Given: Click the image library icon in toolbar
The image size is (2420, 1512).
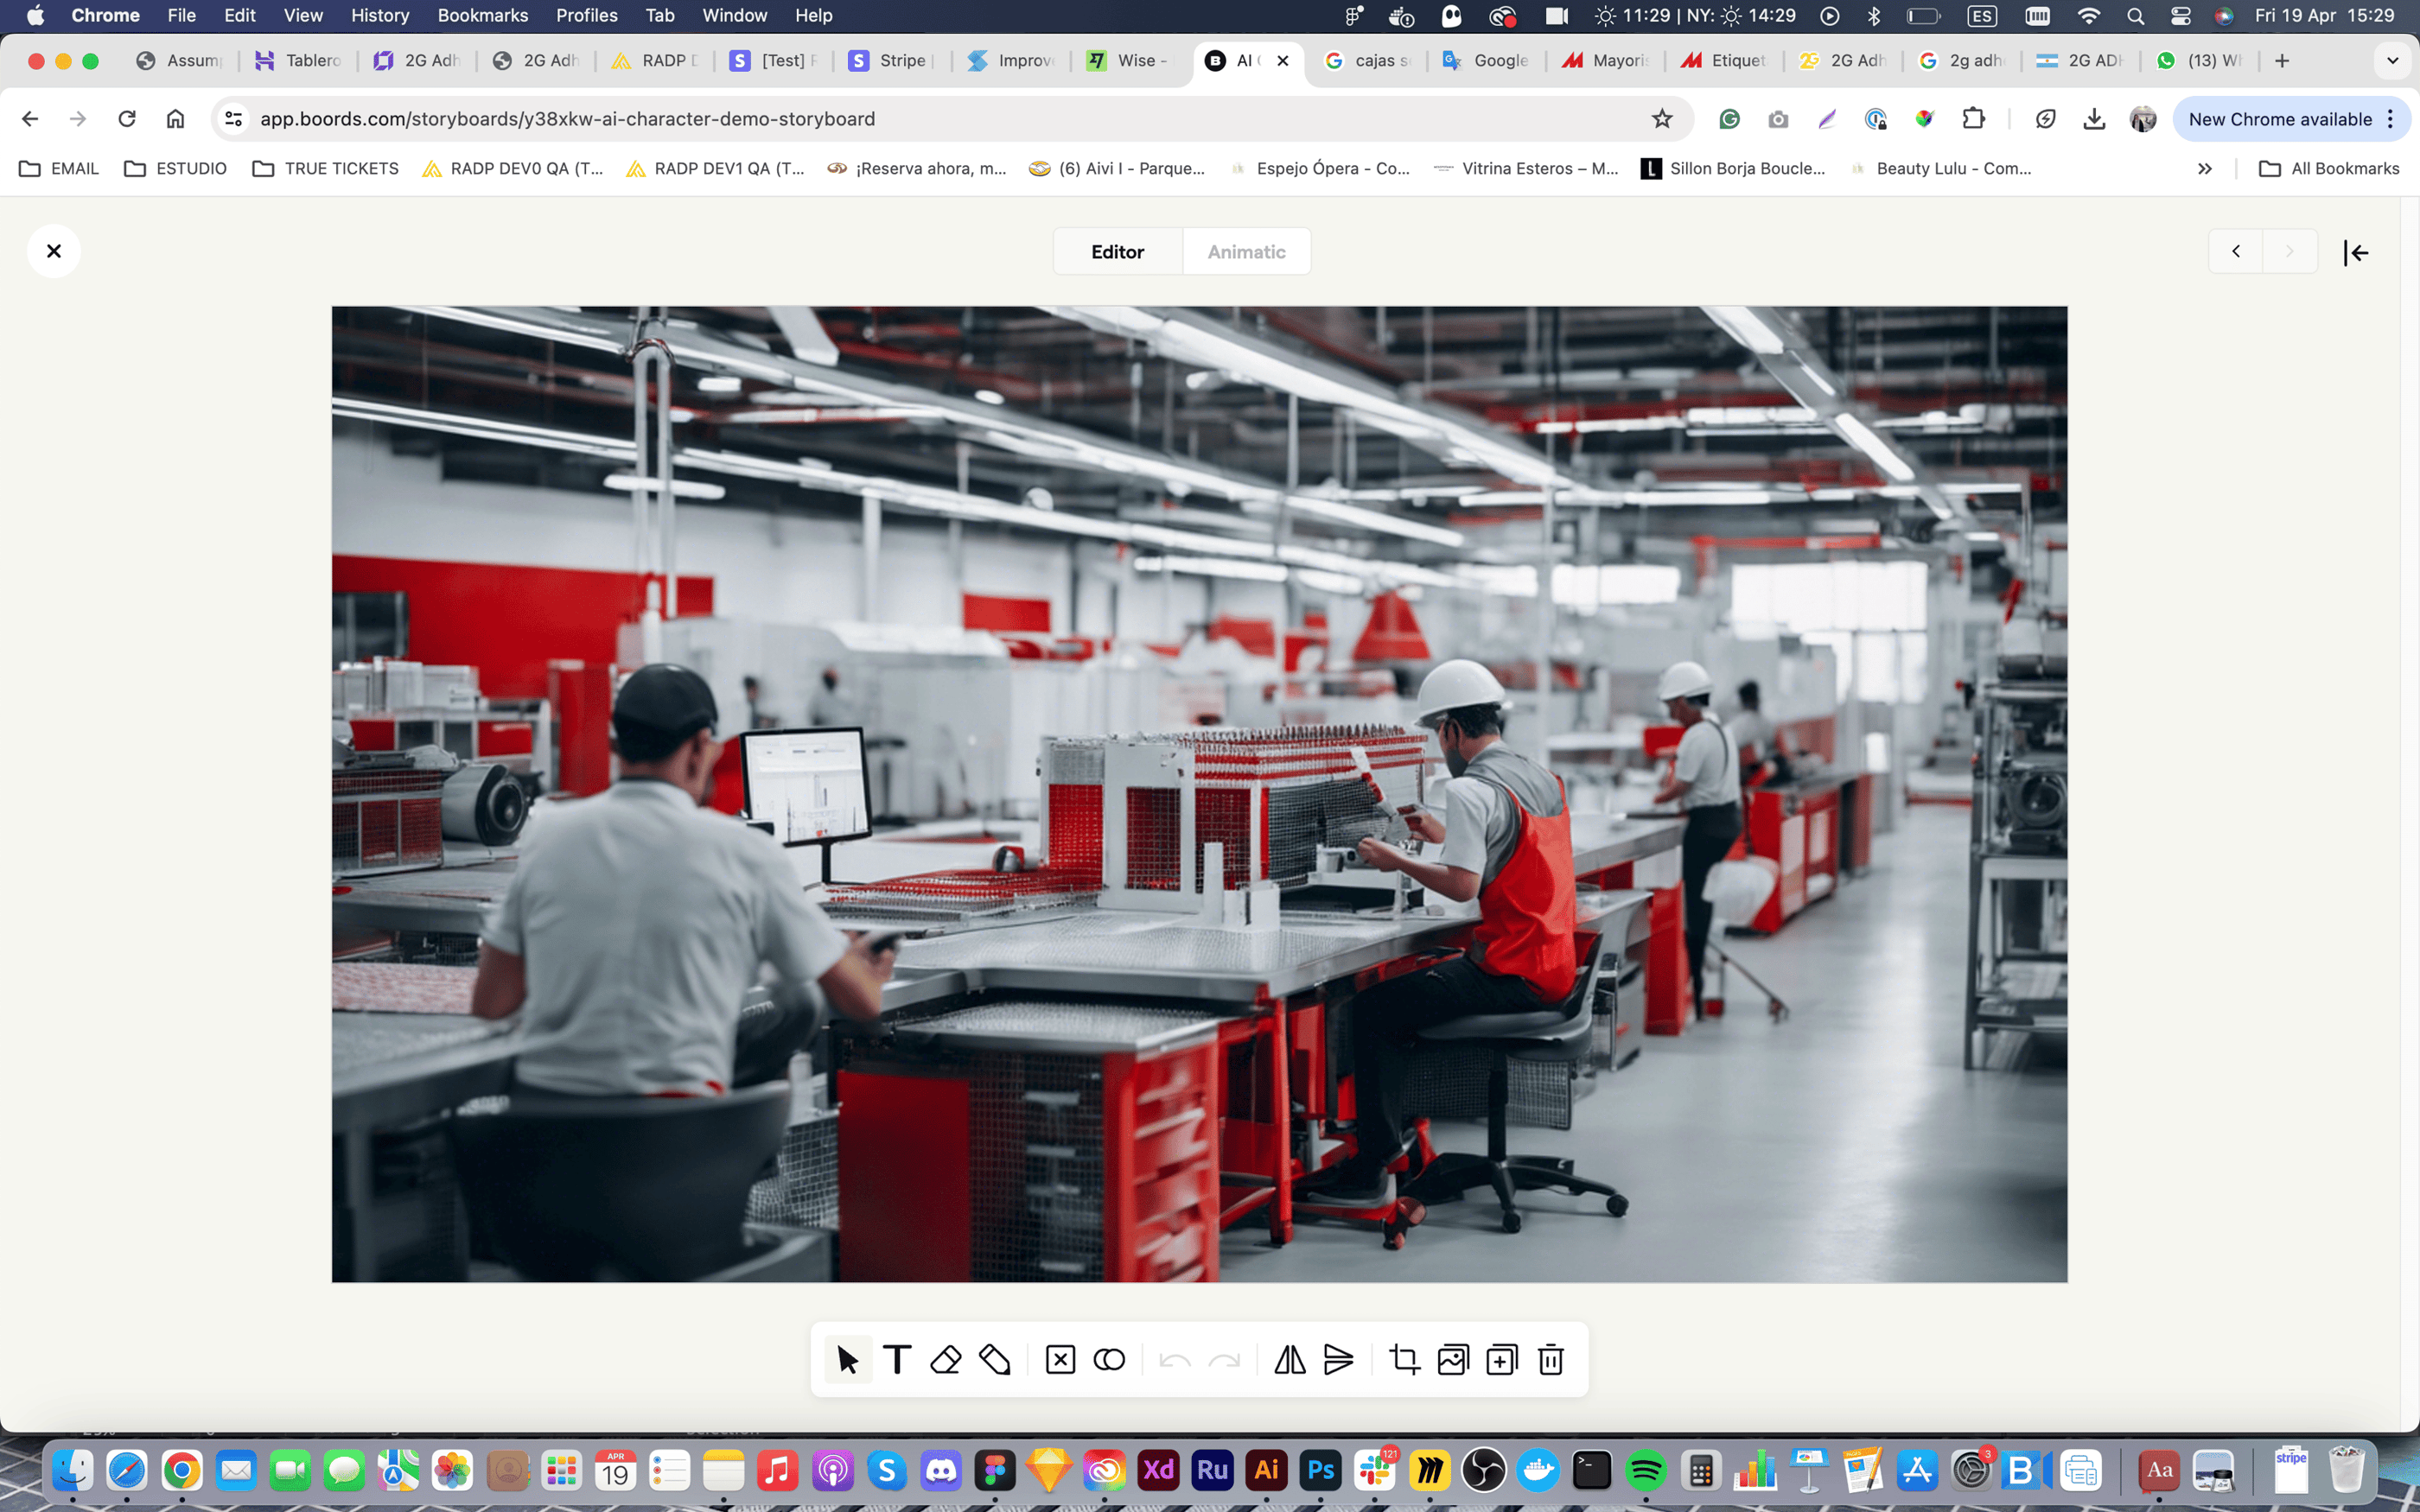Looking at the screenshot, I should (x=1452, y=1359).
